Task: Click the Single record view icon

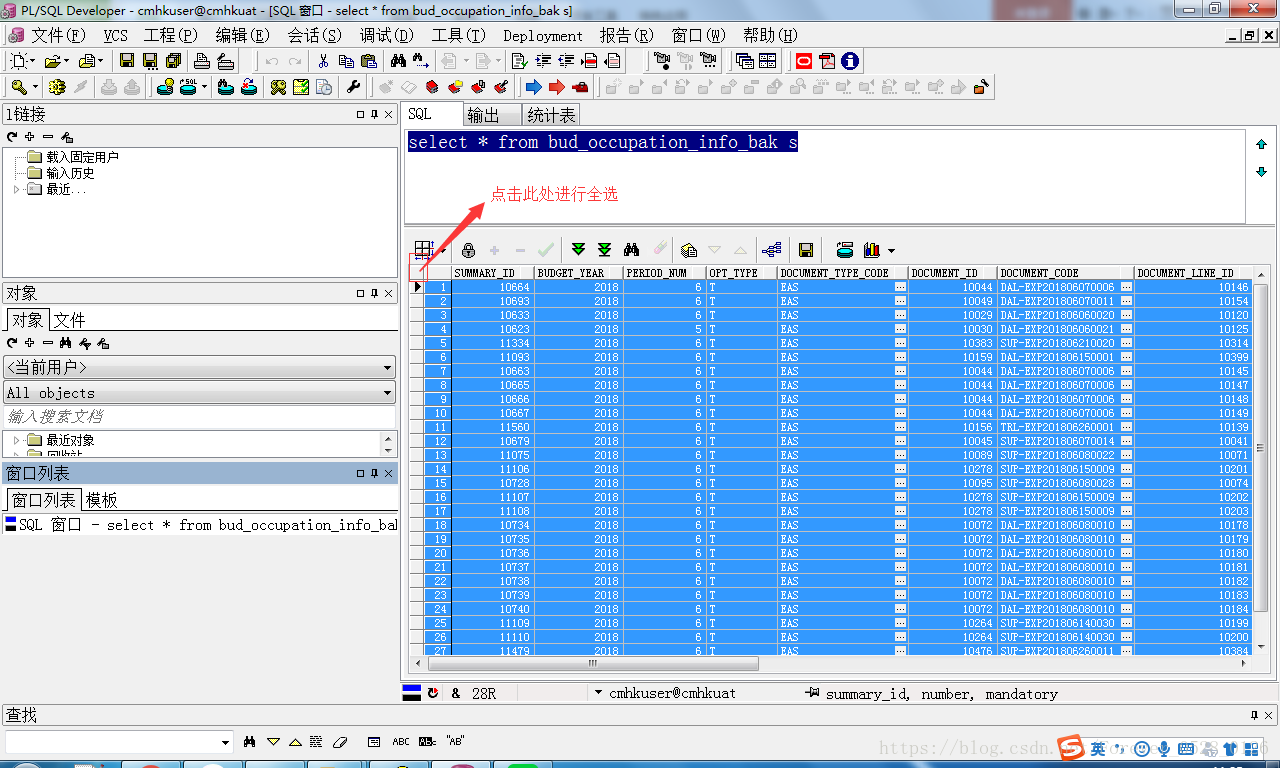Action: [688, 250]
